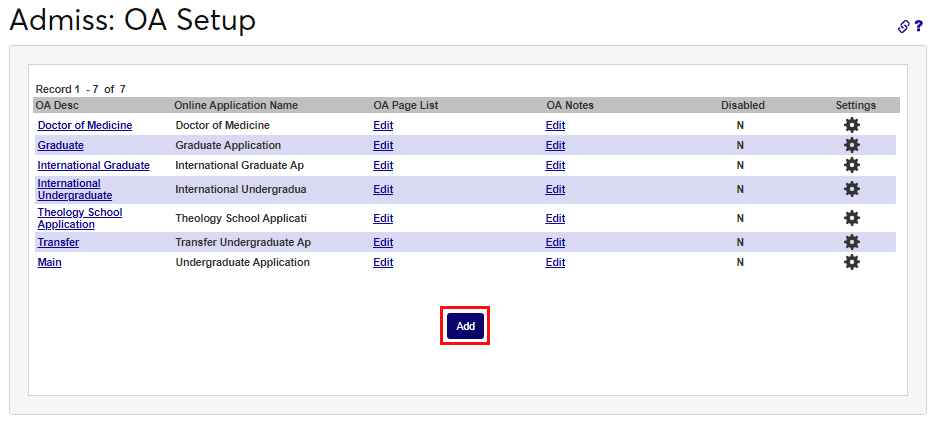This screenshot has width=936, height=423.
Task: Edit OA Notes for Main
Action: click(x=555, y=262)
